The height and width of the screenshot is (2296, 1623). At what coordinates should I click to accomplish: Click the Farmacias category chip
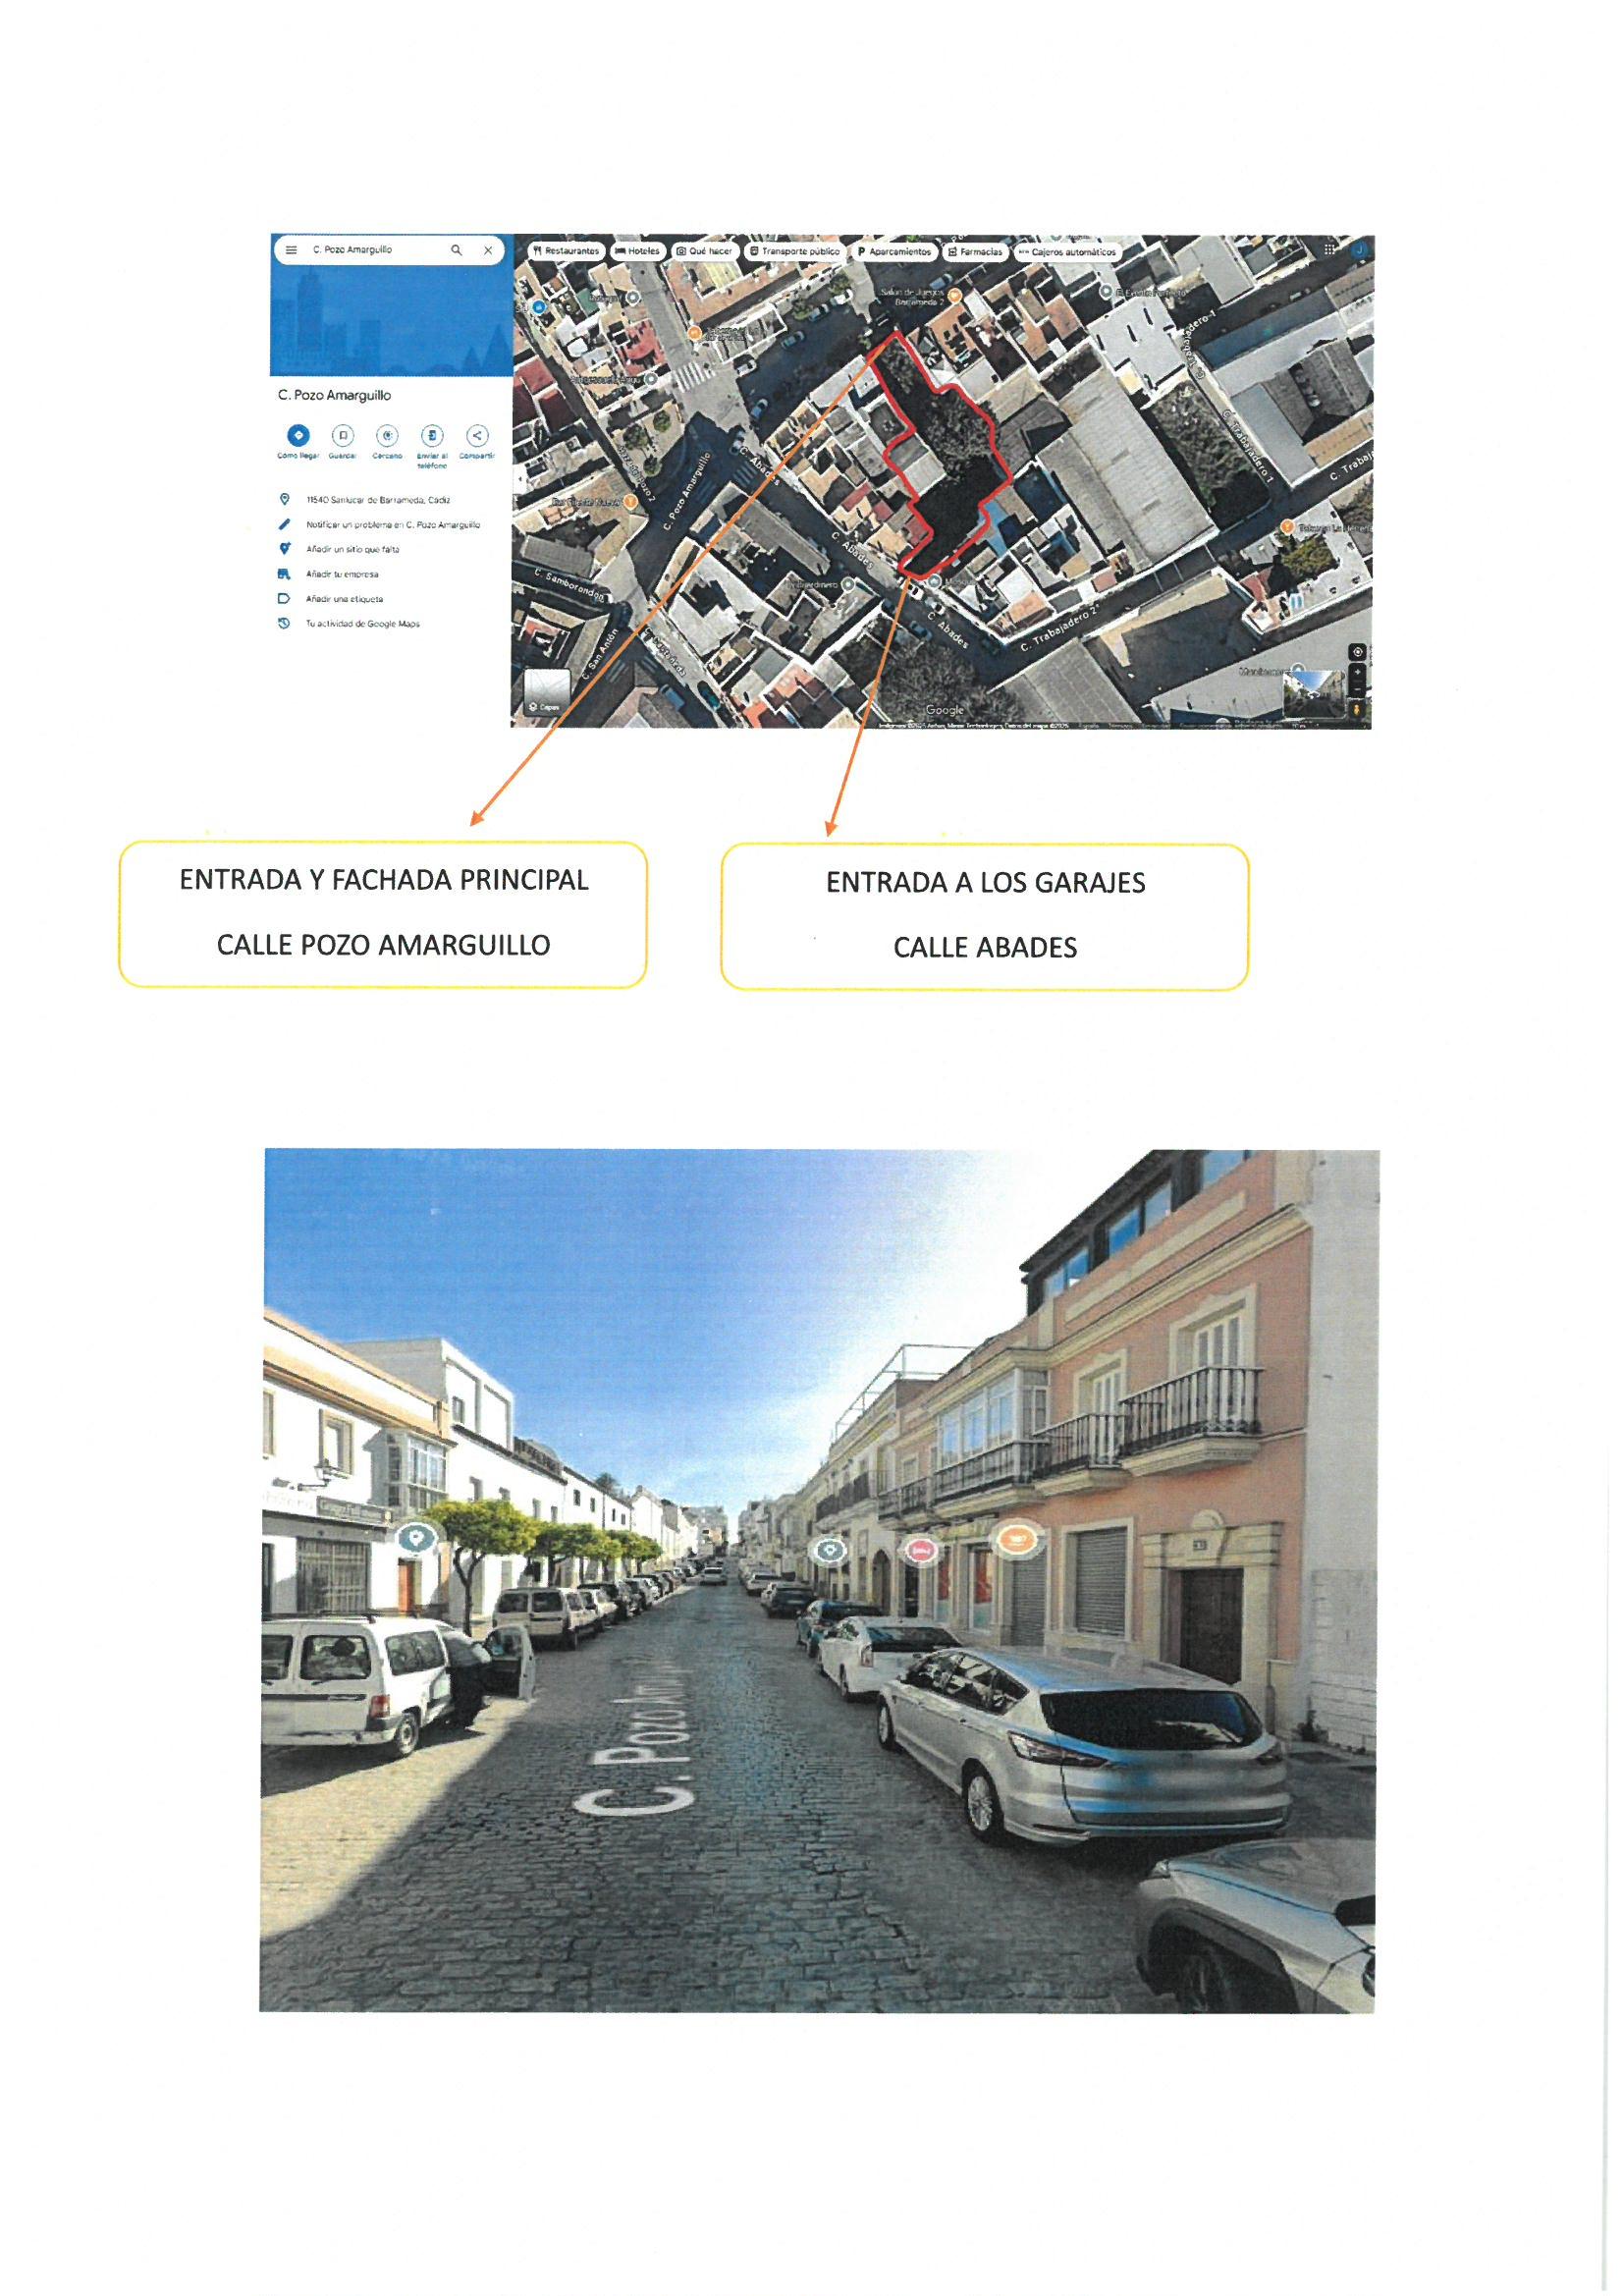pyautogui.click(x=975, y=252)
